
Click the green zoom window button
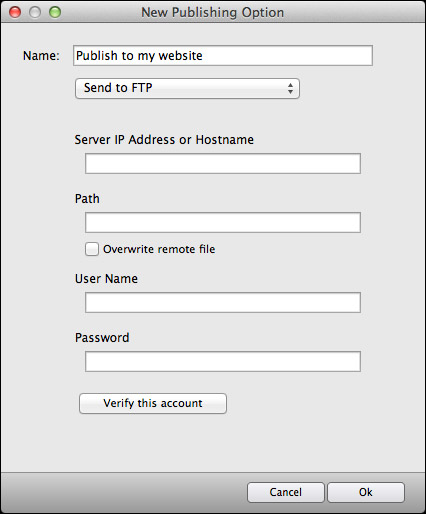(55, 12)
